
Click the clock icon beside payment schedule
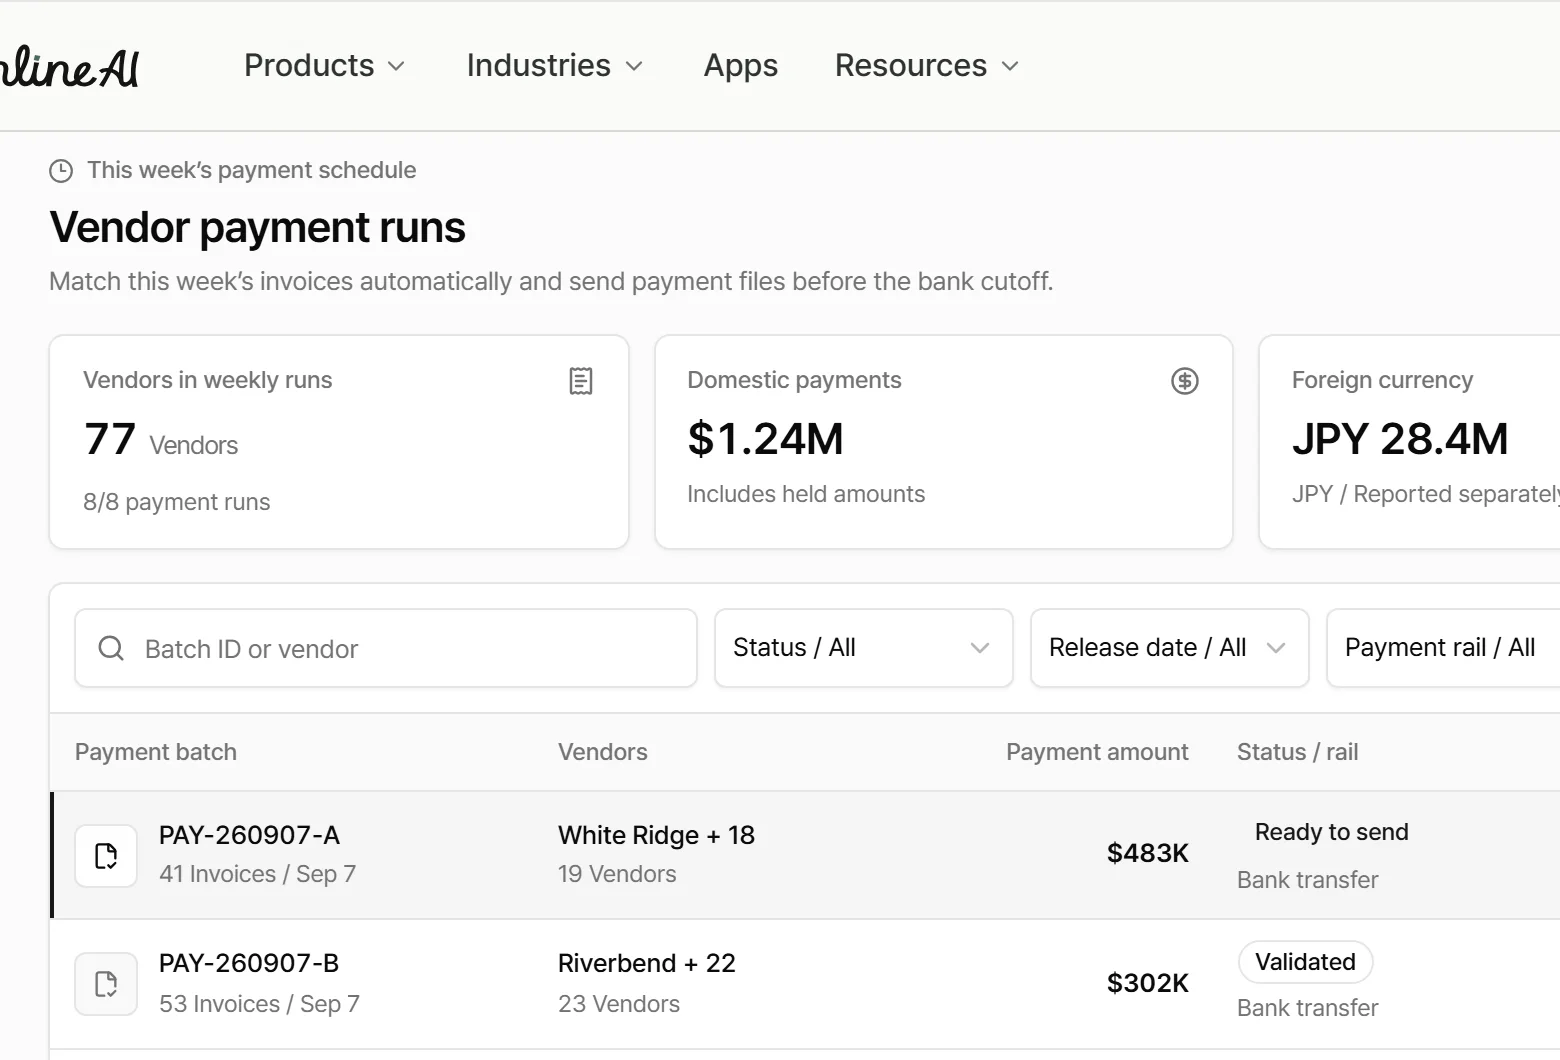(61, 171)
